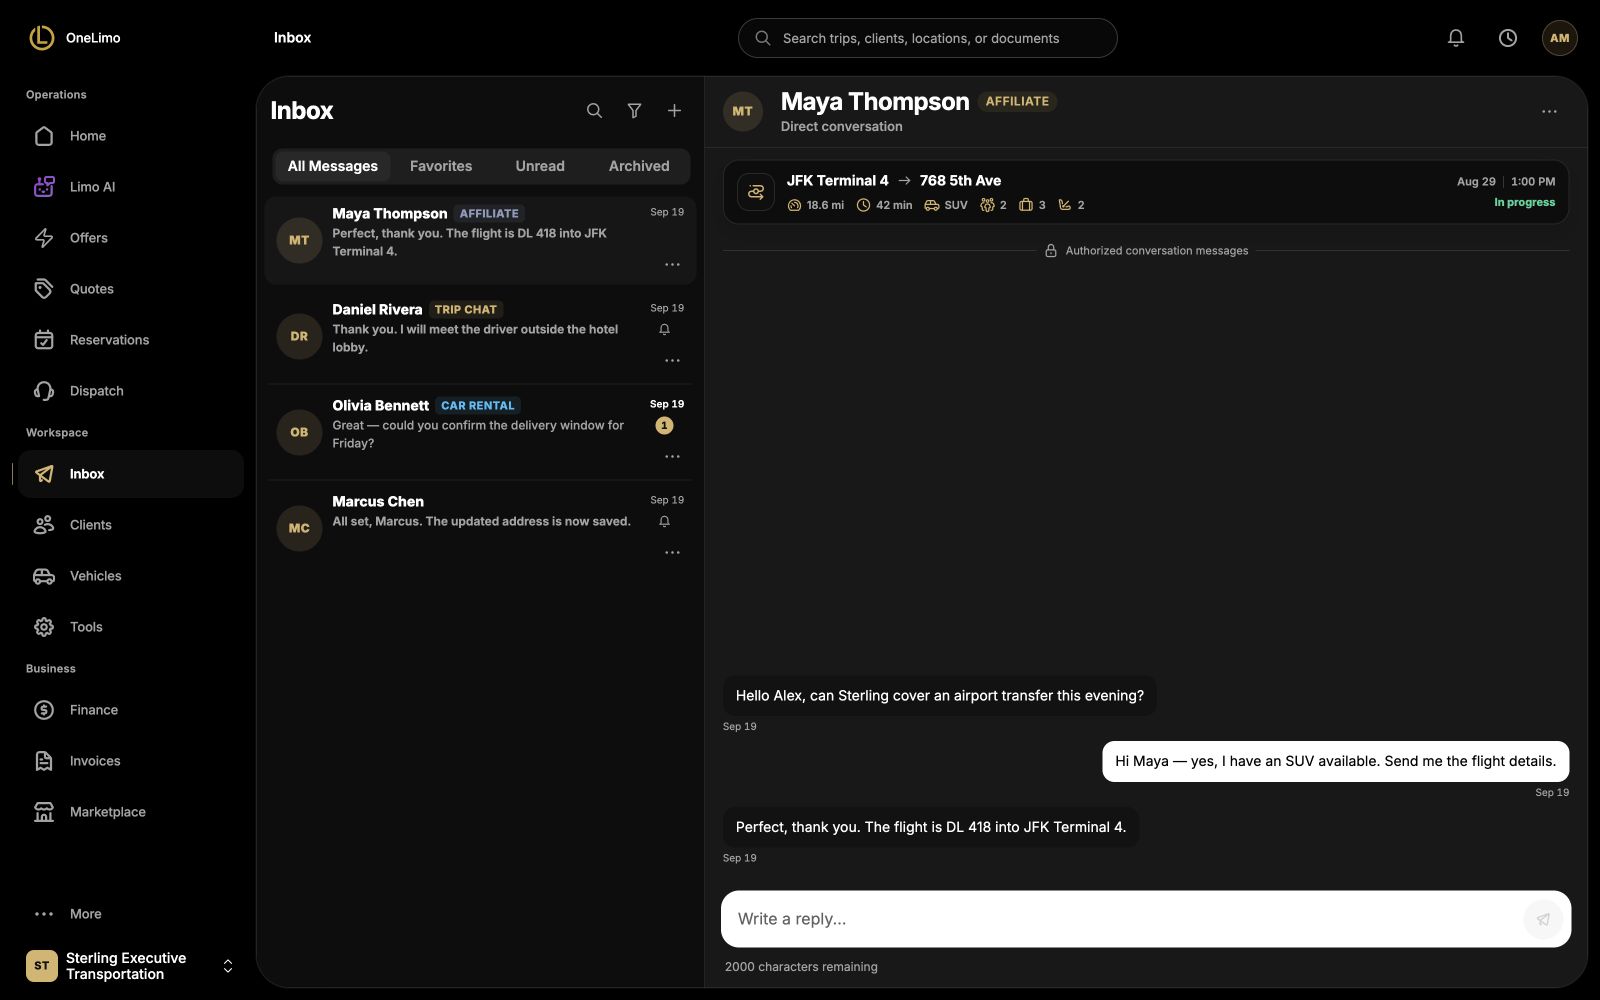1600x1000 pixels.
Task: Switch to the Unread tab
Action: [x=540, y=166]
